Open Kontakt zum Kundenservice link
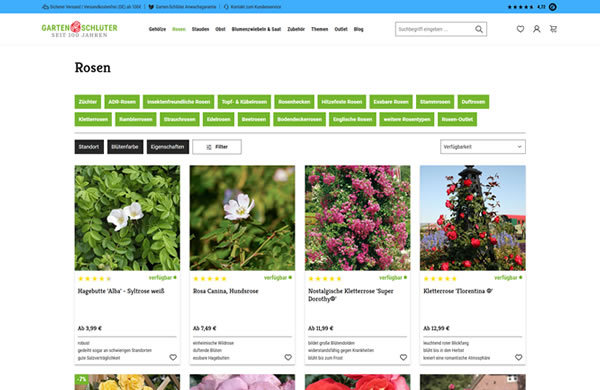The height and width of the screenshot is (390, 600). coord(256,7)
